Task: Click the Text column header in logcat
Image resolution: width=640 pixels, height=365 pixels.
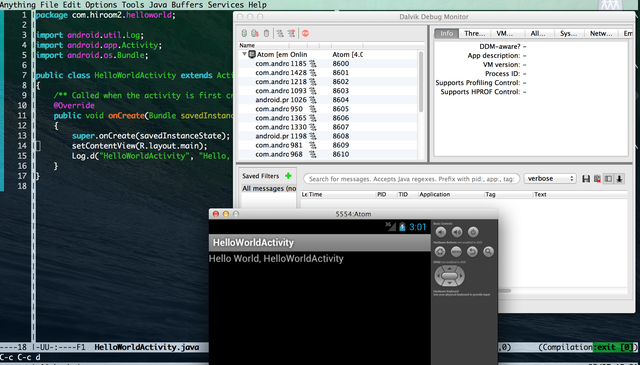Action: click(580, 194)
